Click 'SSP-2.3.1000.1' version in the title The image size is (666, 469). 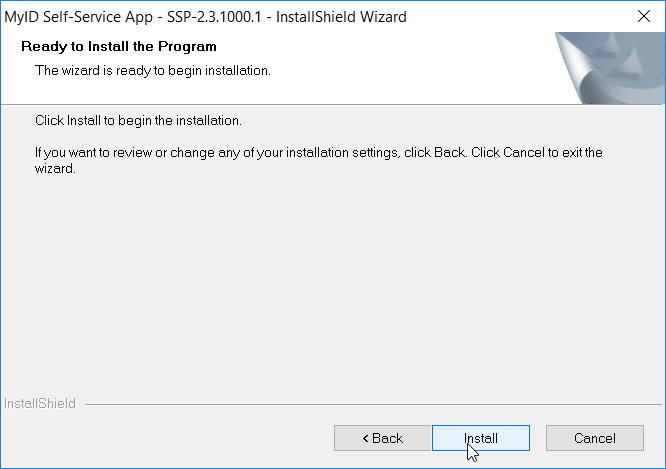click(x=214, y=17)
